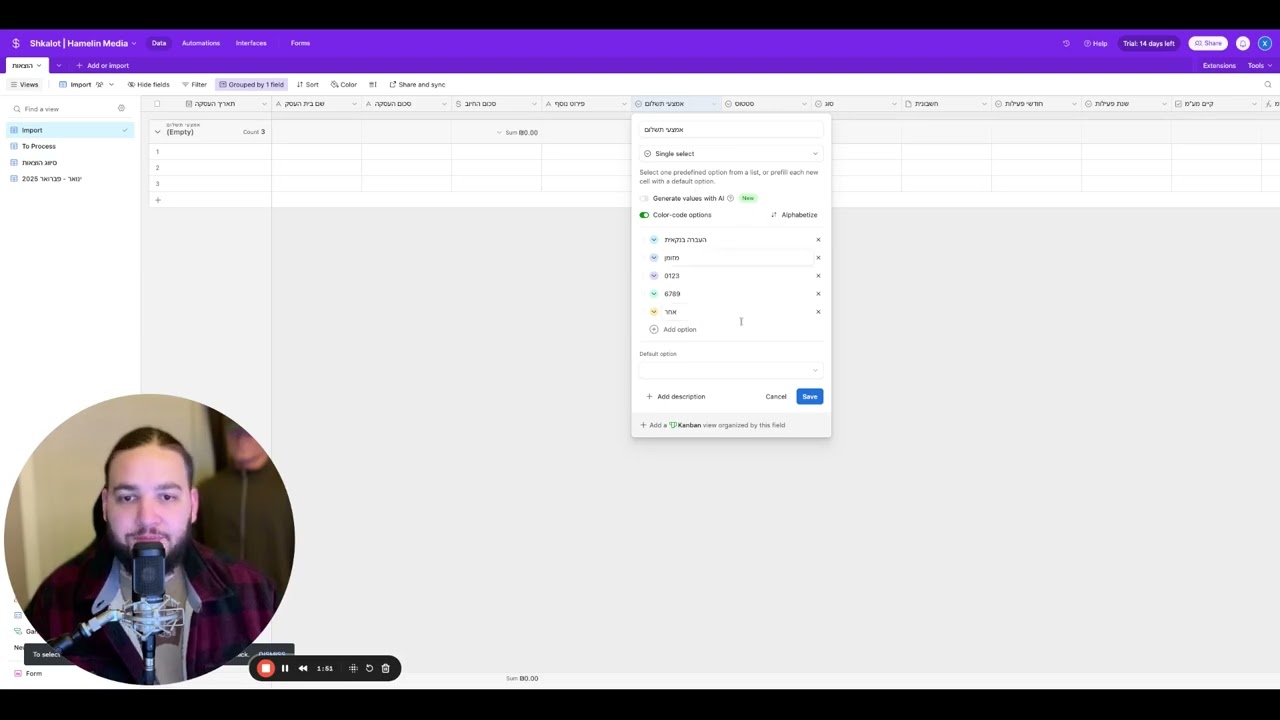The width and height of the screenshot is (1280, 720).
Task: Save the field settings
Action: (x=810, y=397)
